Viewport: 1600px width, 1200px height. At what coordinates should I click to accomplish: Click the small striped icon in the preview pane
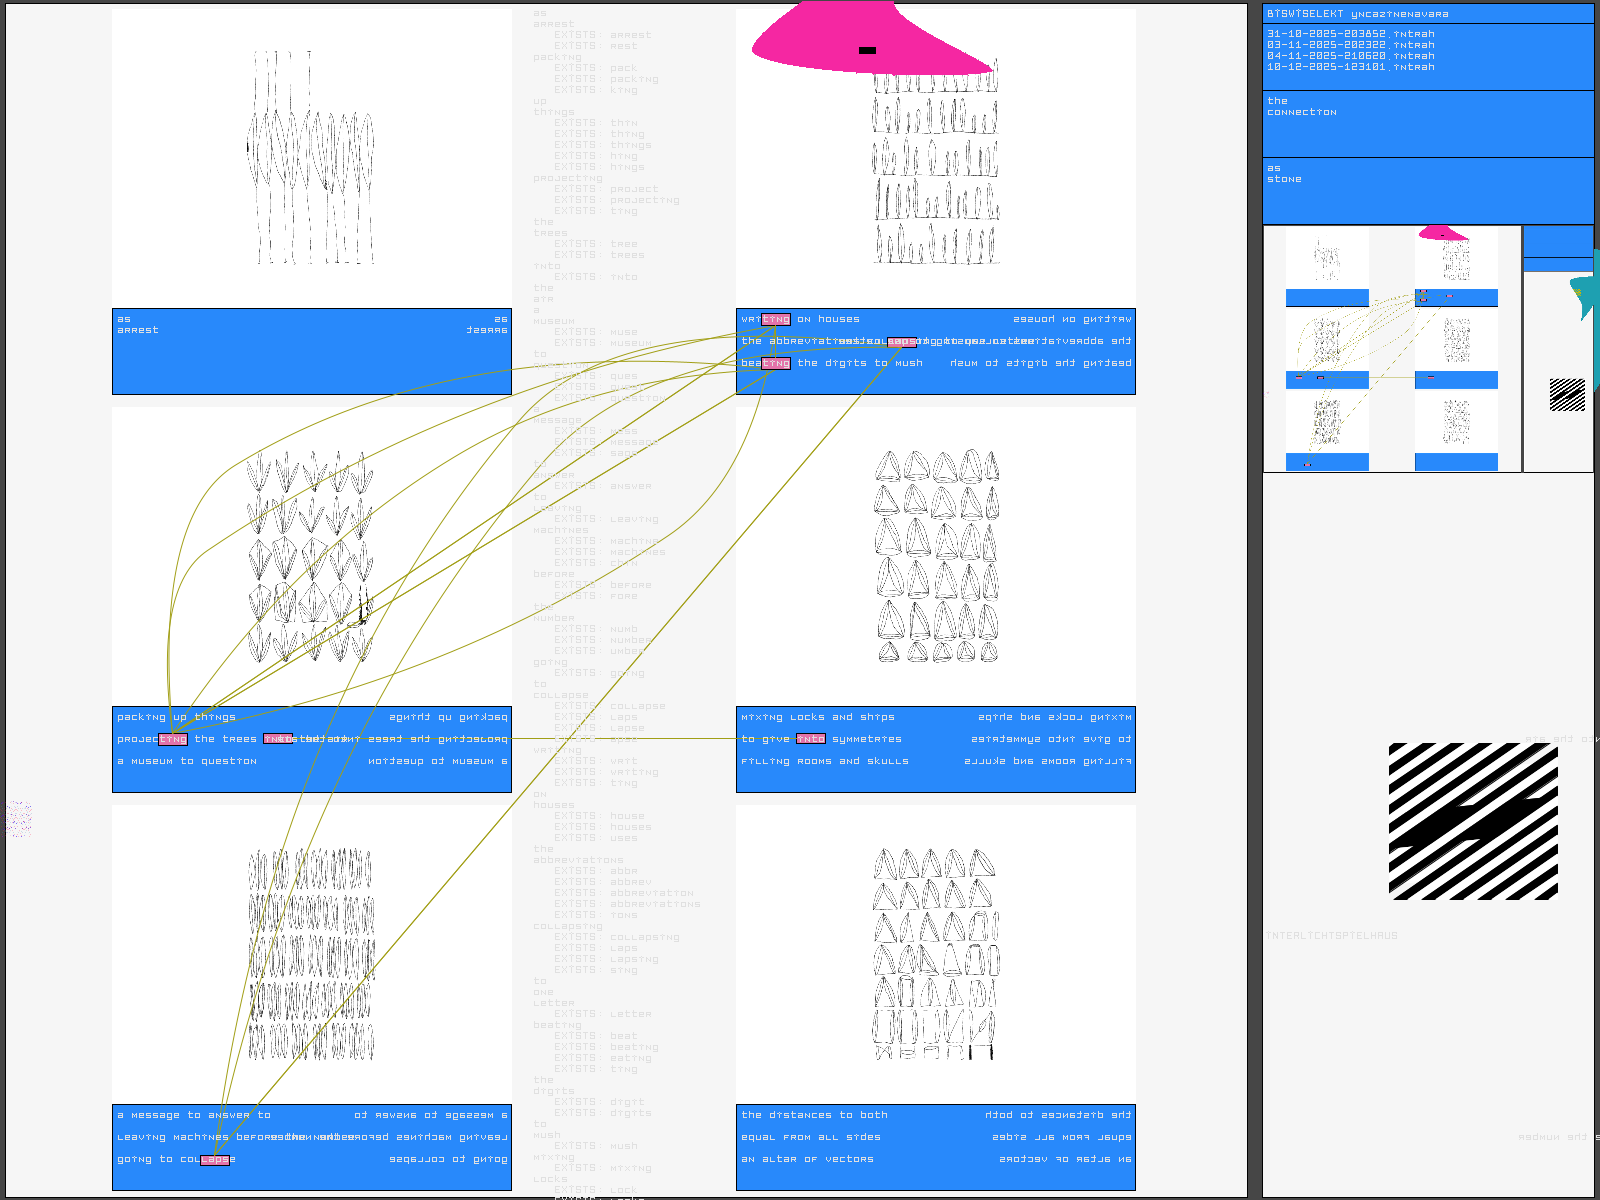pos(1567,394)
